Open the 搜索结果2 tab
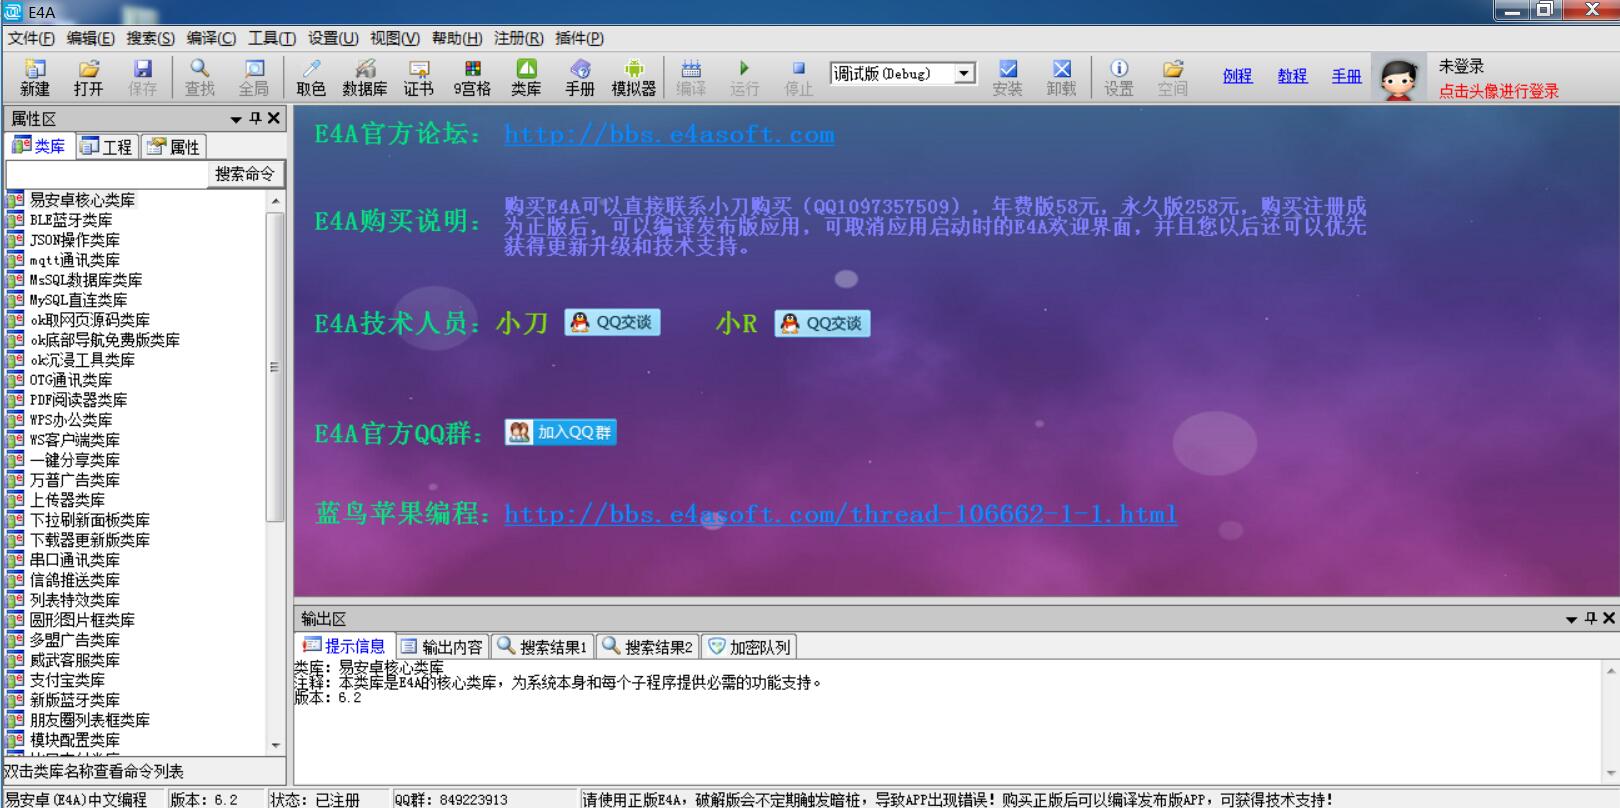 click(648, 647)
